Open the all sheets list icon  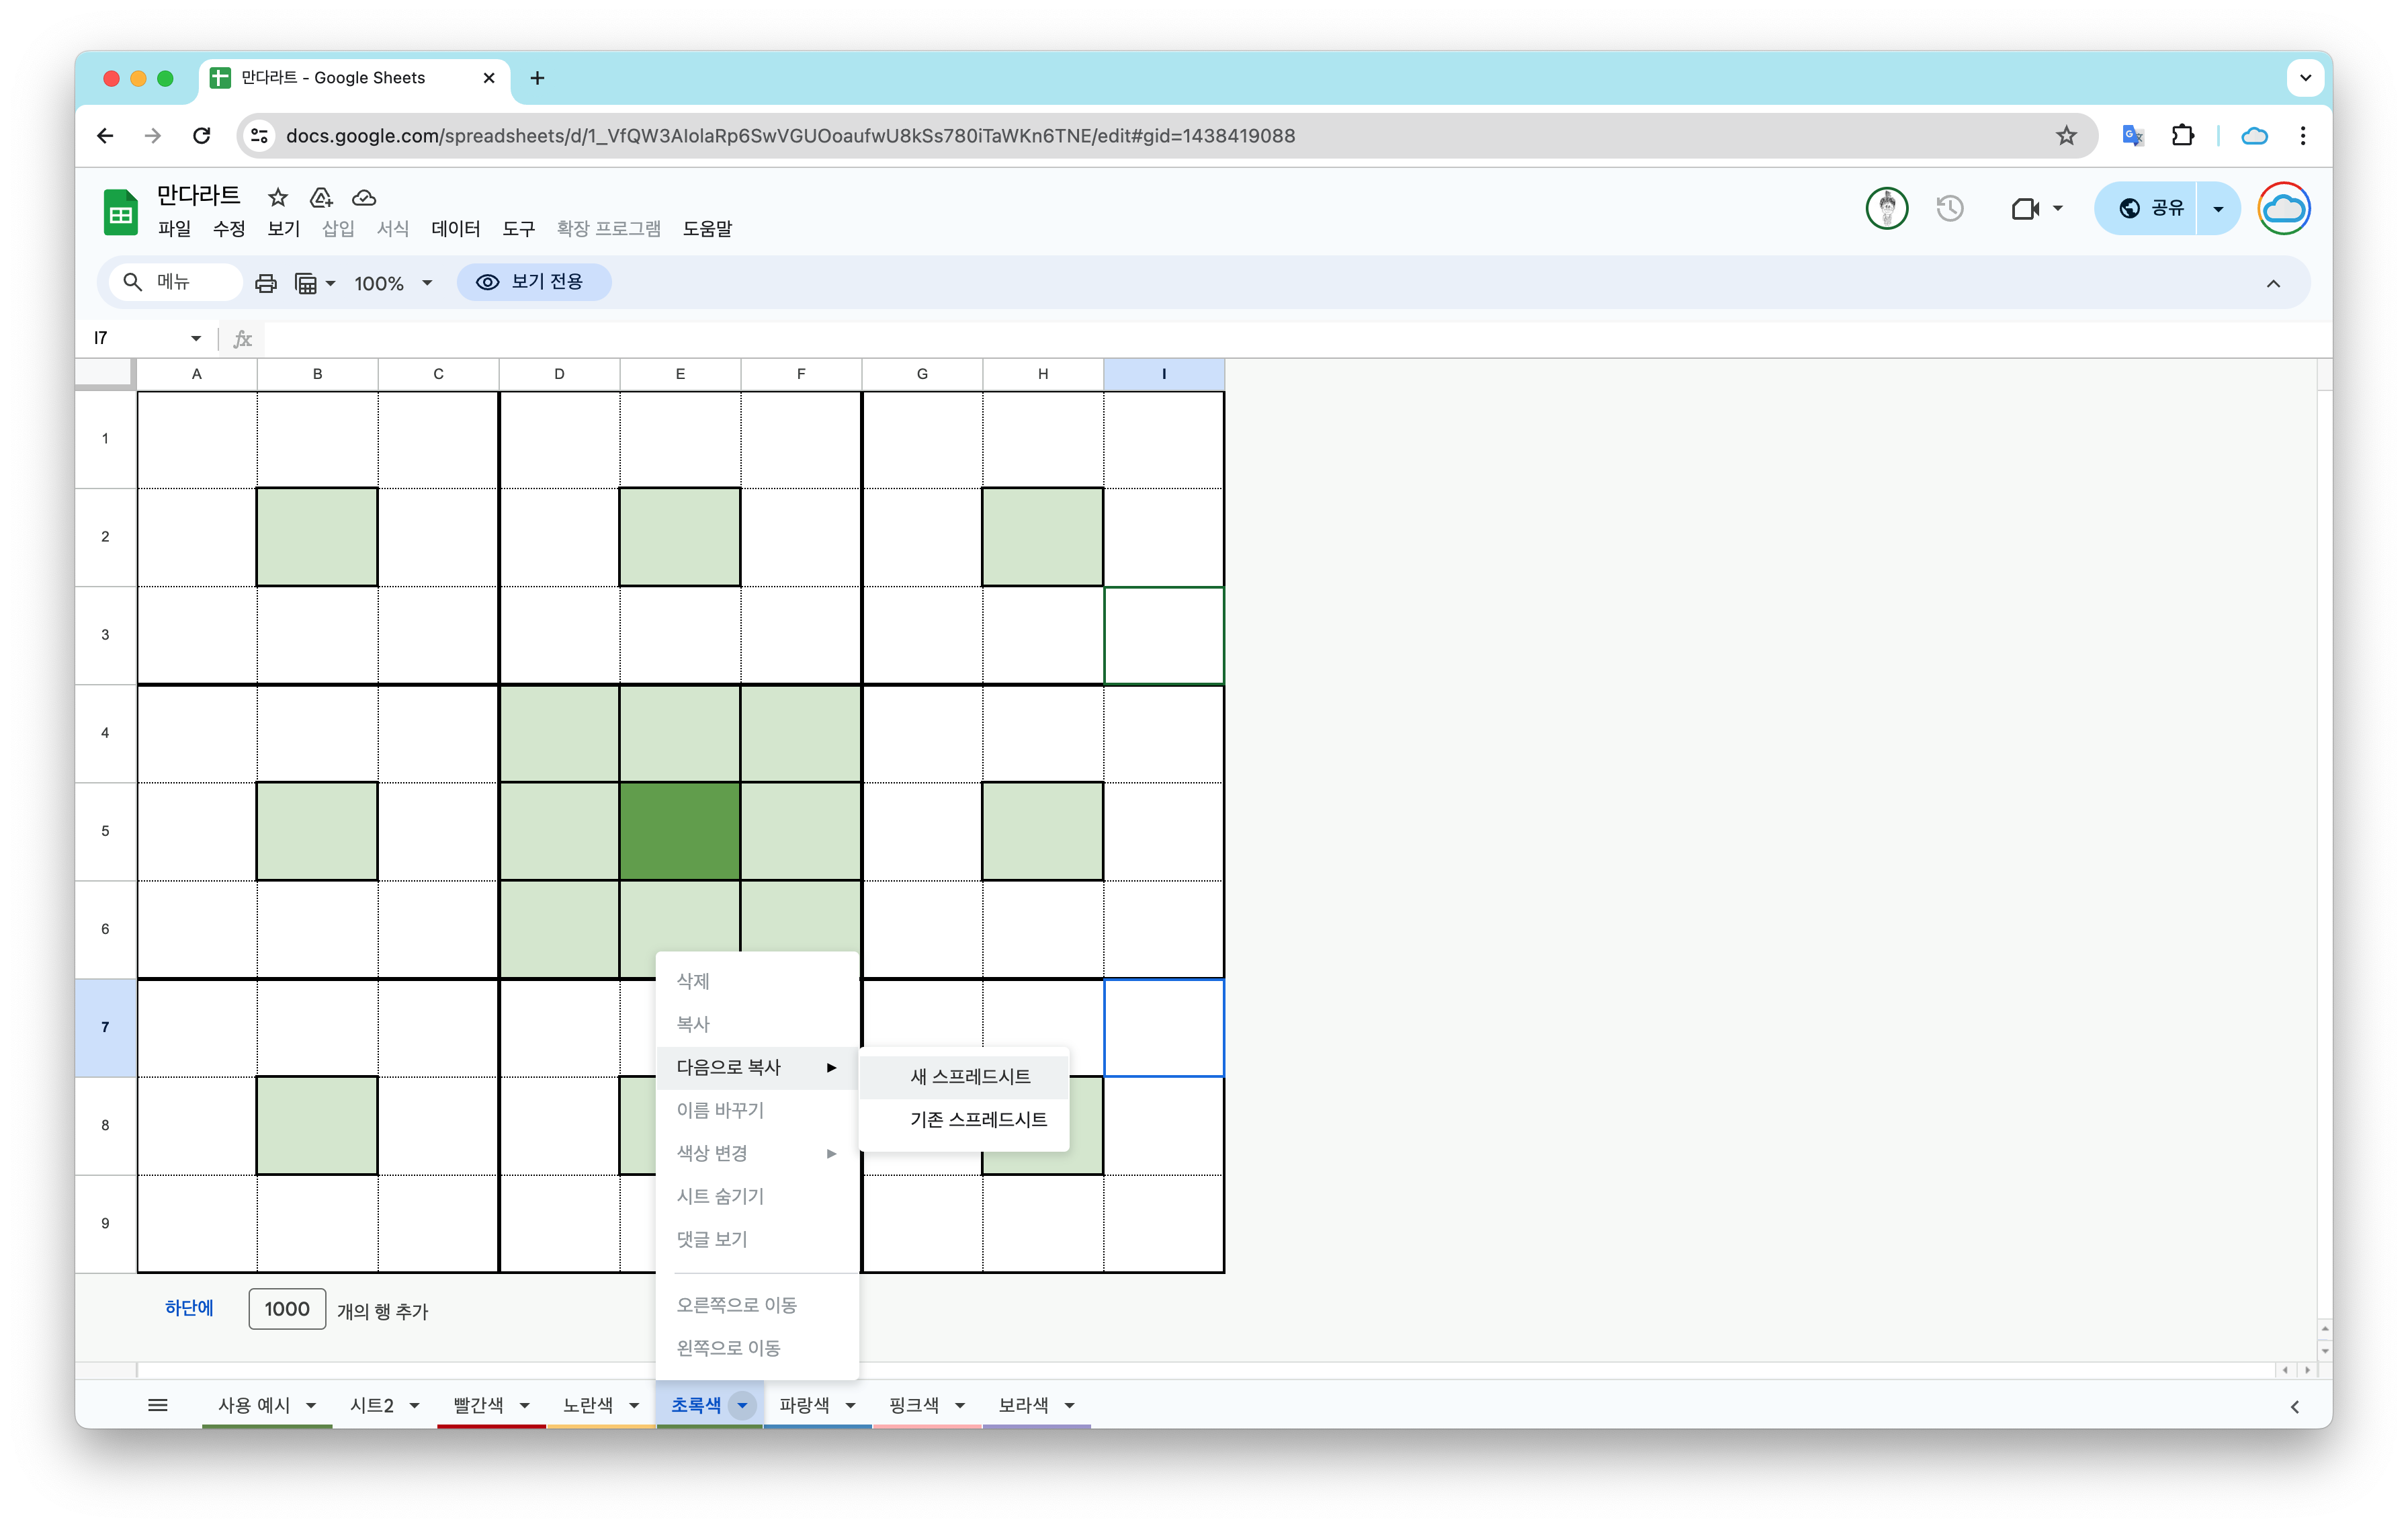(157, 1405)
